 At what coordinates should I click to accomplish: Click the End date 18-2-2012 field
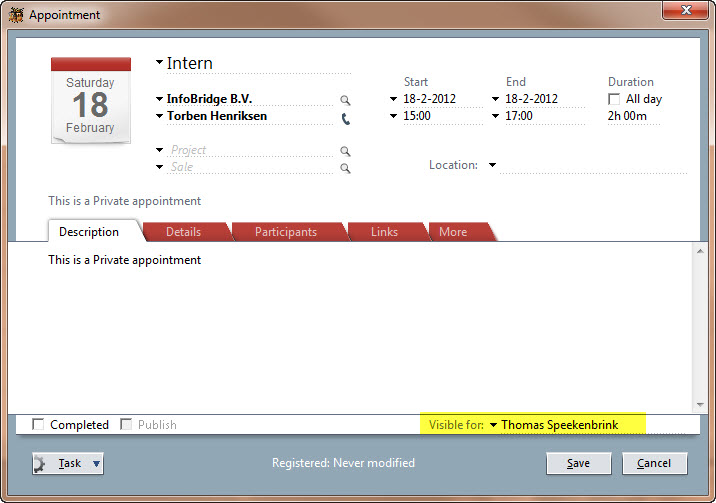coord(544,99)
